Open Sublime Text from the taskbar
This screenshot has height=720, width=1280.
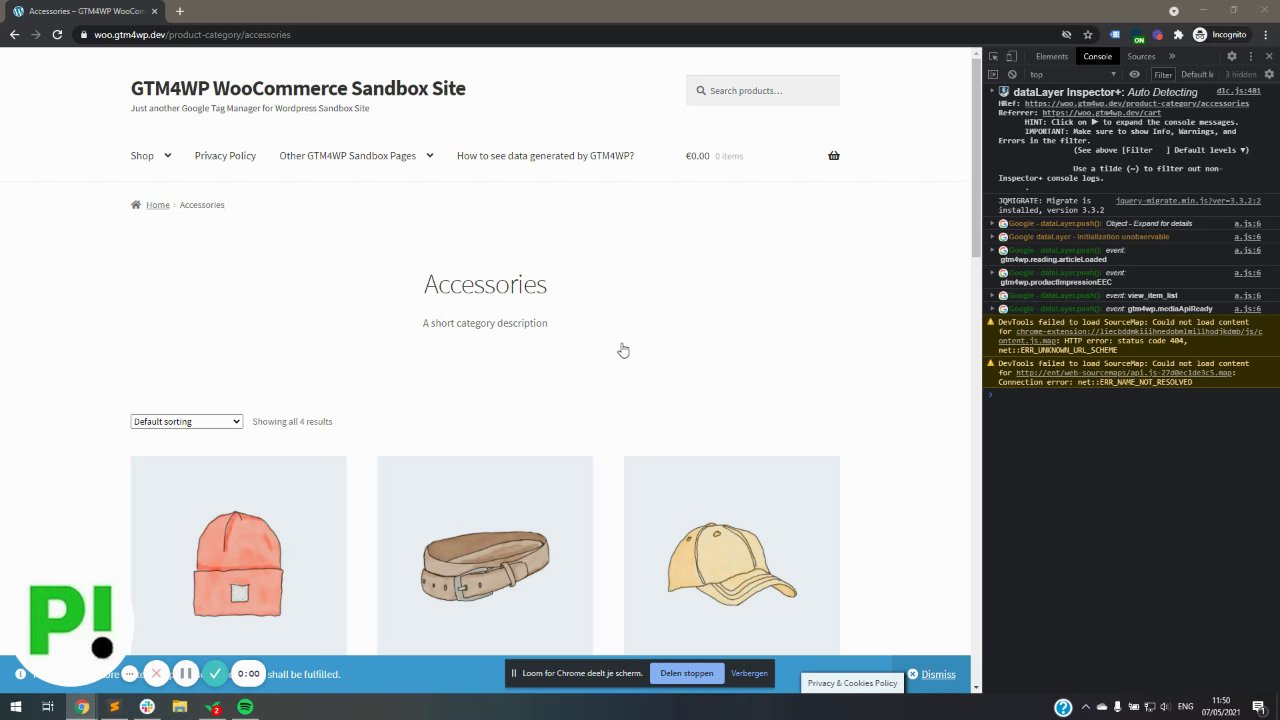tap(114, 707)
